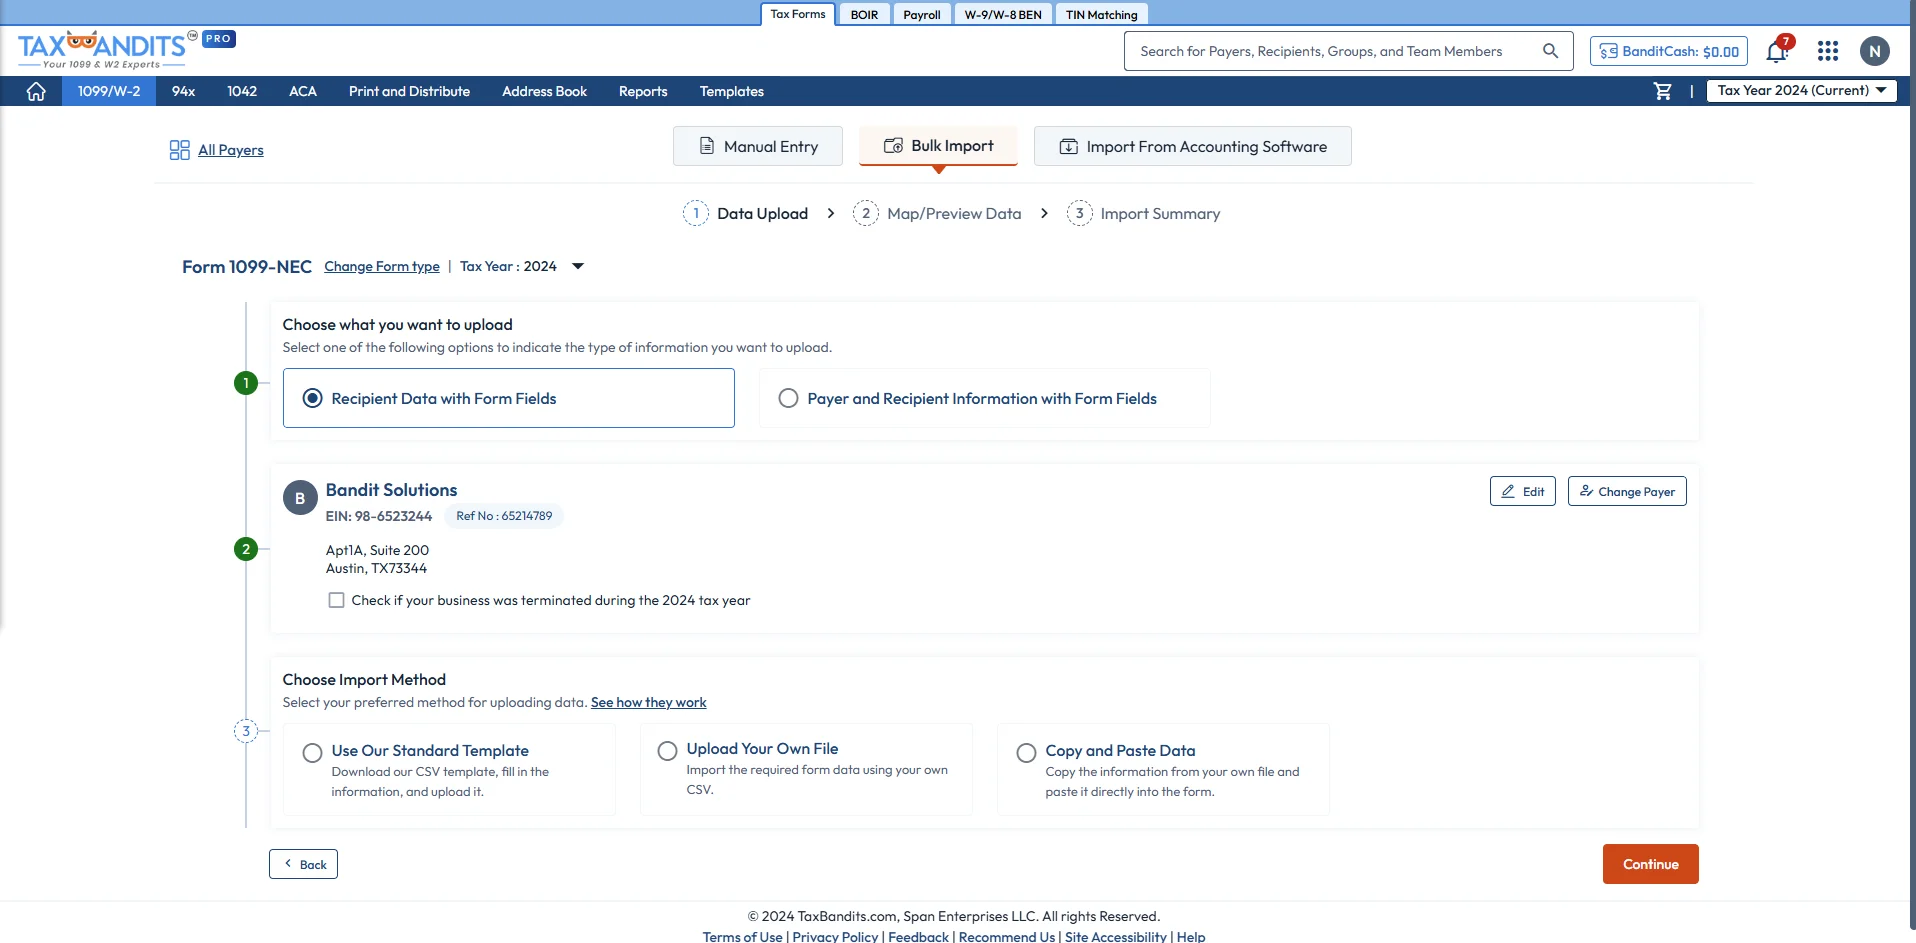Open Reports menu
Viewport: 1916px width, 943px height.
click(x=643, y=91)
